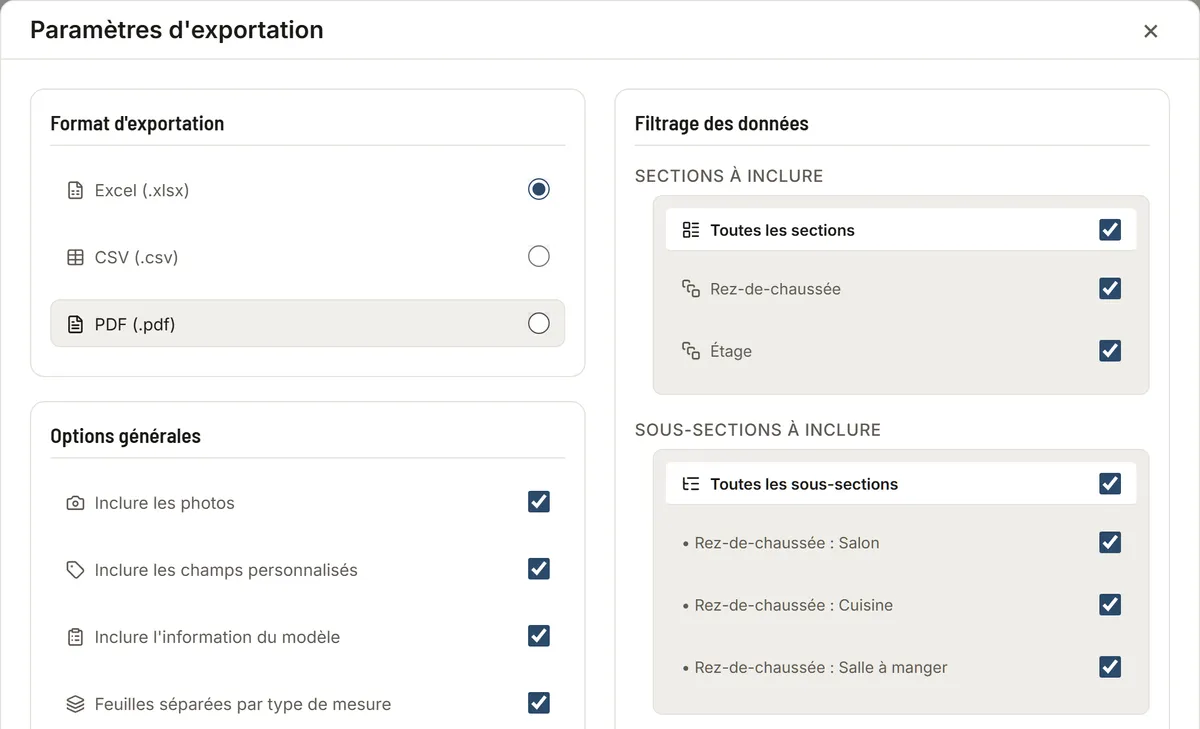Select the CSV (.csv) radio button
1200x729 pixels.
(x=539, y=256)
